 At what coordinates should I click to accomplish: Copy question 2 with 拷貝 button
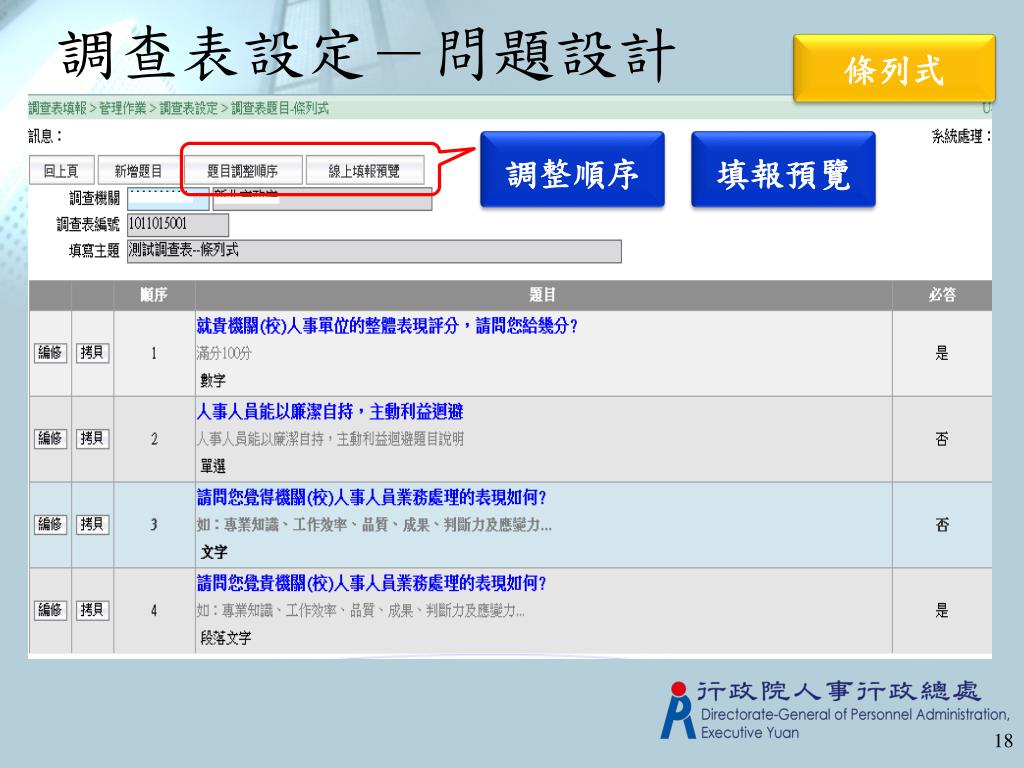93,438
